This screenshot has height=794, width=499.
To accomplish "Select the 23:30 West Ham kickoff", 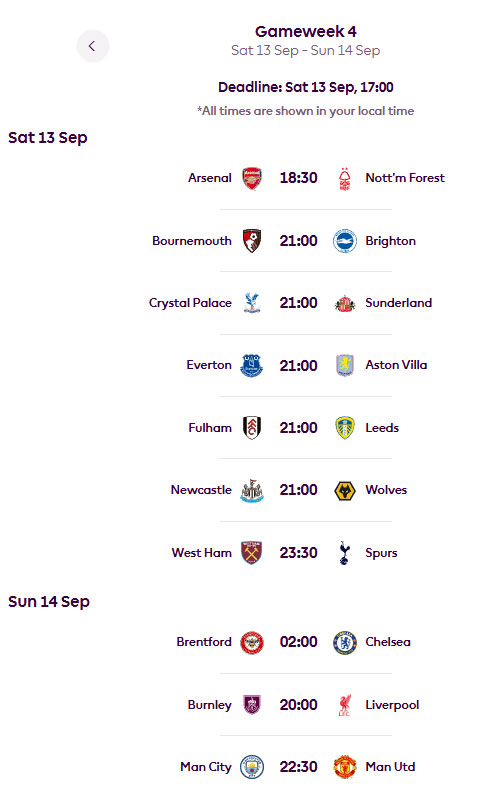I will (298, 553).
